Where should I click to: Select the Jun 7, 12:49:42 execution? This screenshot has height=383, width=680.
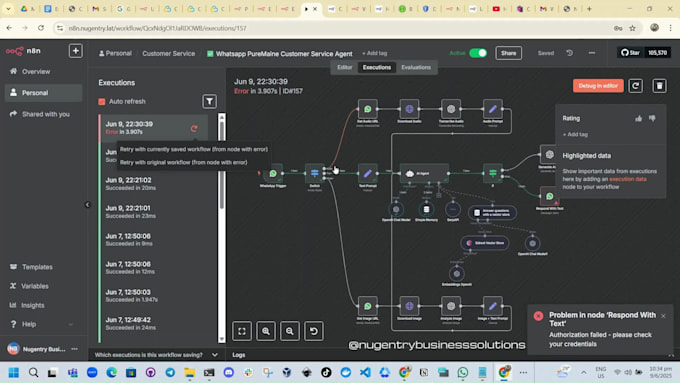point(154,323)
